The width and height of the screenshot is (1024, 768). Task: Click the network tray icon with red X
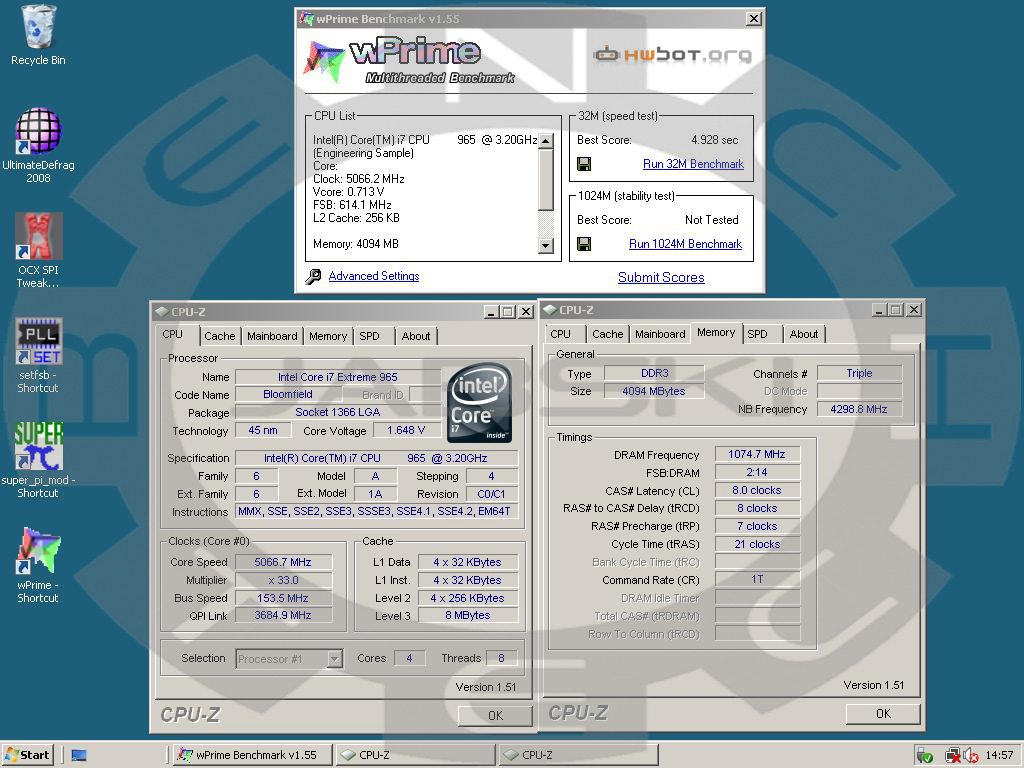(x=953, y=756)
